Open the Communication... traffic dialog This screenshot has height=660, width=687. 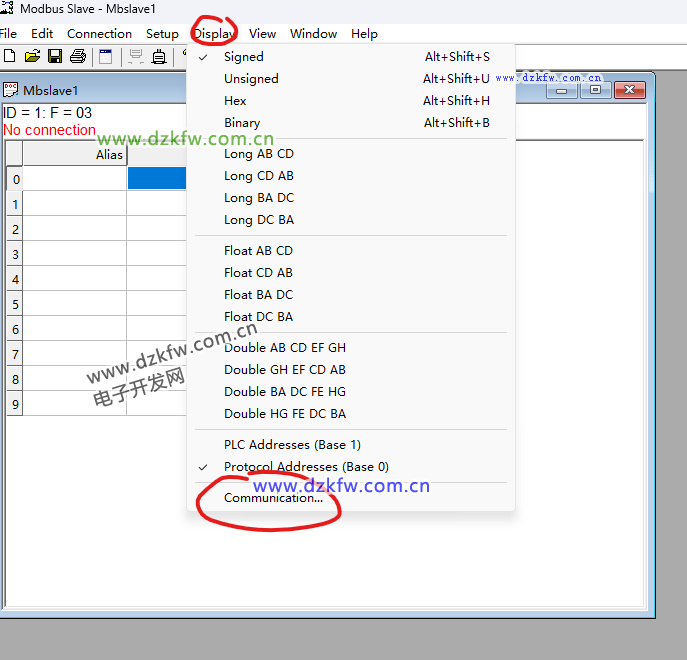pos(351,498)
